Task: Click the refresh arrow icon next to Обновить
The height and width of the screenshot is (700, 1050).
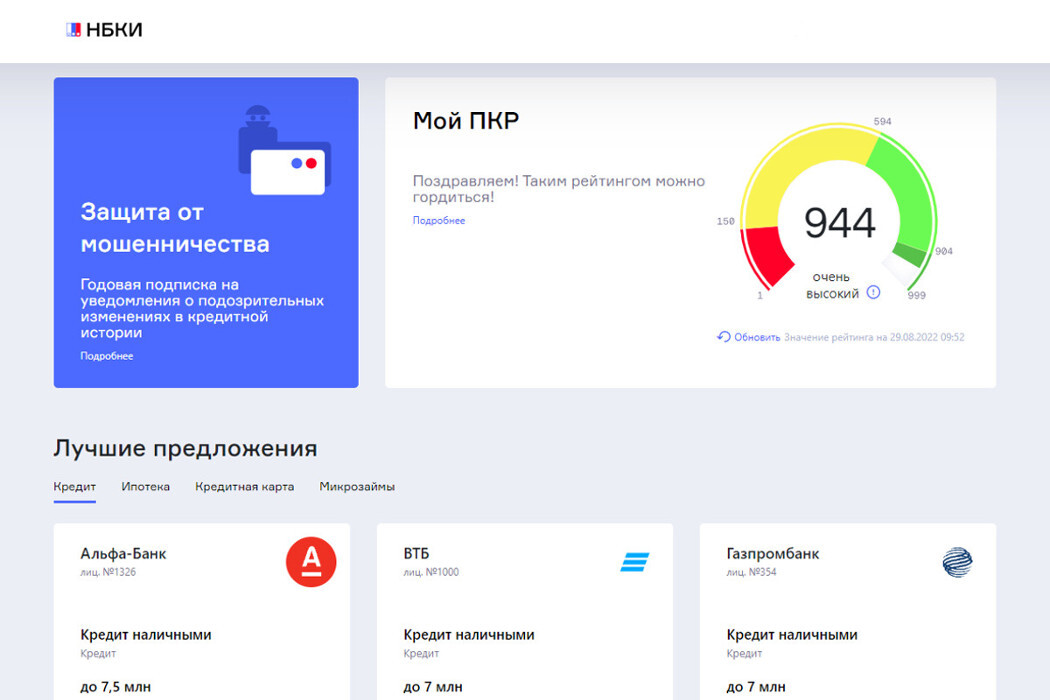Action: tap(723, 336)
